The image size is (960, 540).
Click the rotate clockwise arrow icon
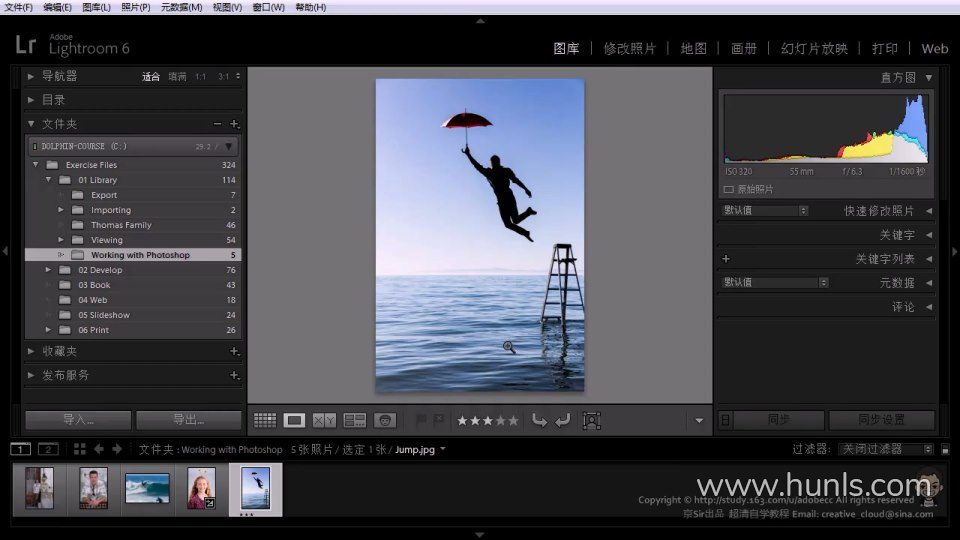[x=563, y=421]
